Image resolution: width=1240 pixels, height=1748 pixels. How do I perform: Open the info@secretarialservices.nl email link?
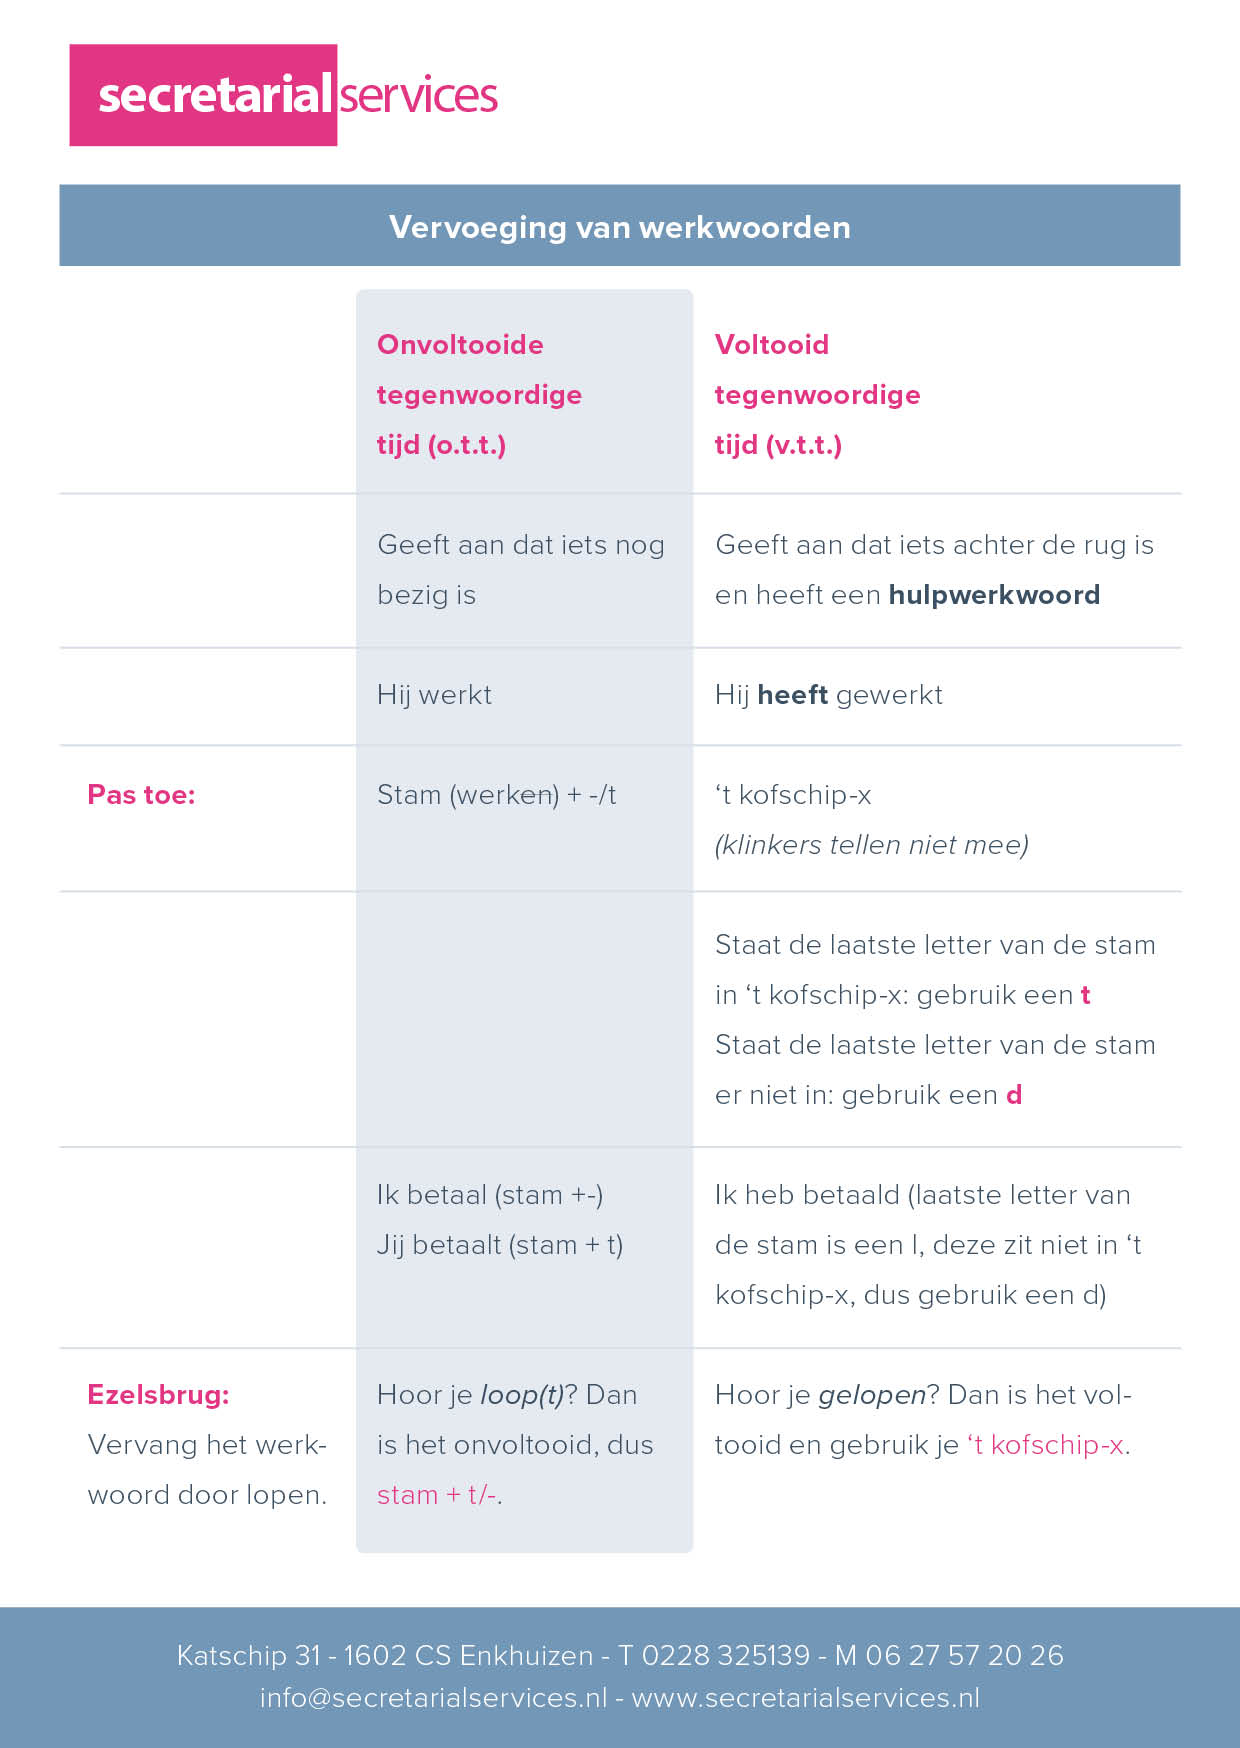tap(433, 1698)
